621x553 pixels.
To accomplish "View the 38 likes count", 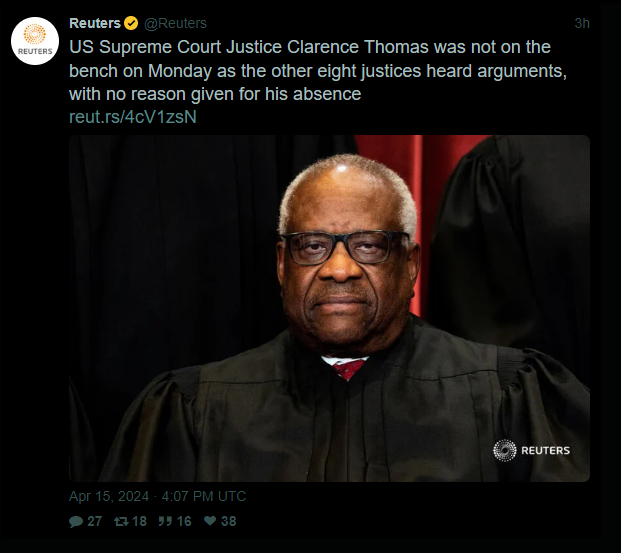I will pos(229,521).
